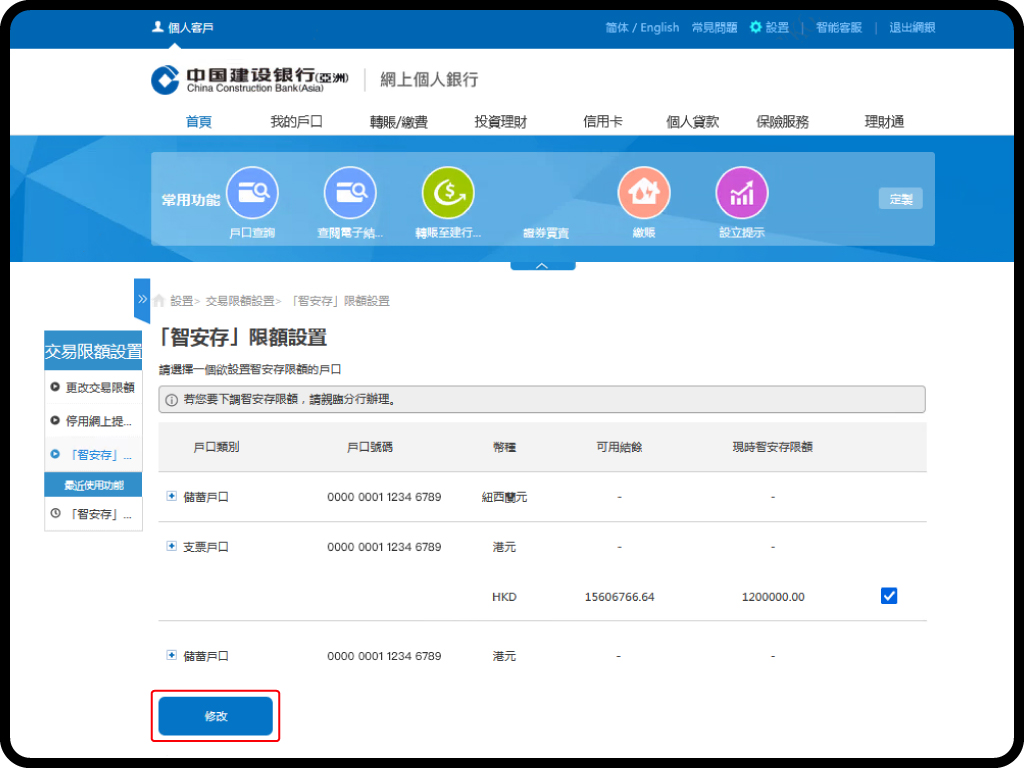
Task: Toggle the sidebar with the double-arrow tab
Action: [x=142, y=299]
